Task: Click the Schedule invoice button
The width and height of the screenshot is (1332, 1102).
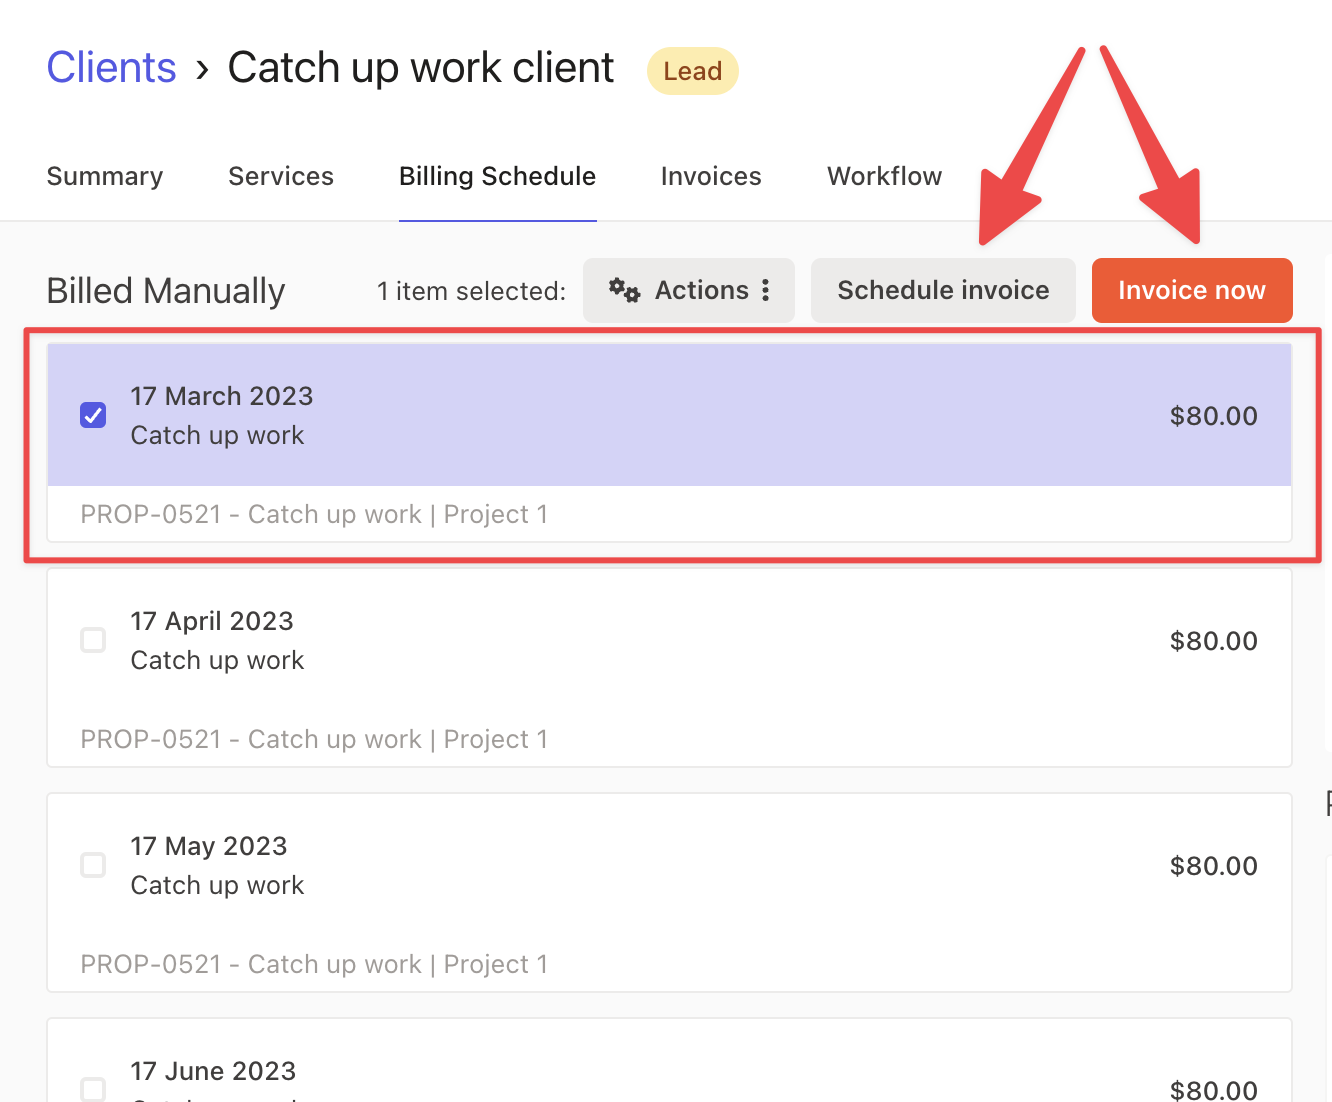Action: point(943,290)
